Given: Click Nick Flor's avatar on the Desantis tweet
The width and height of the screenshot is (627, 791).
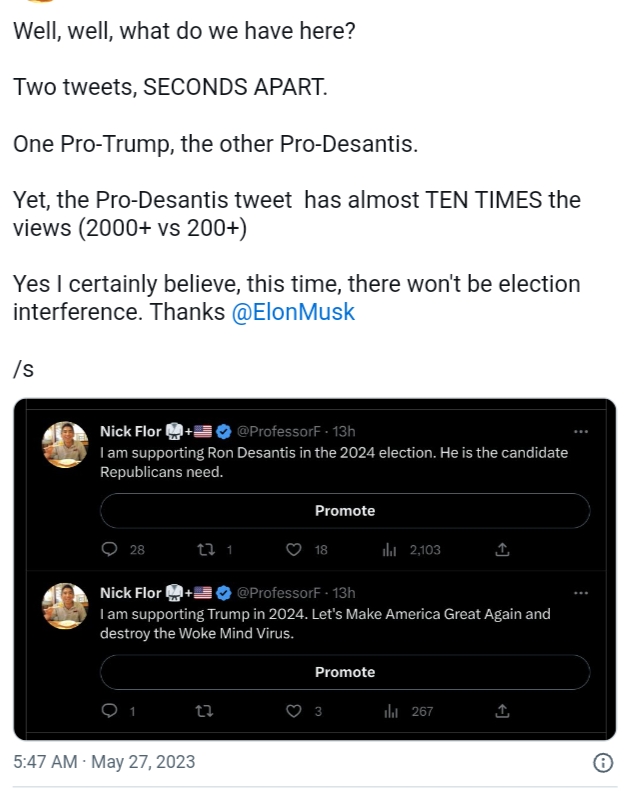Looking at the screenshot, I should 65,445.
